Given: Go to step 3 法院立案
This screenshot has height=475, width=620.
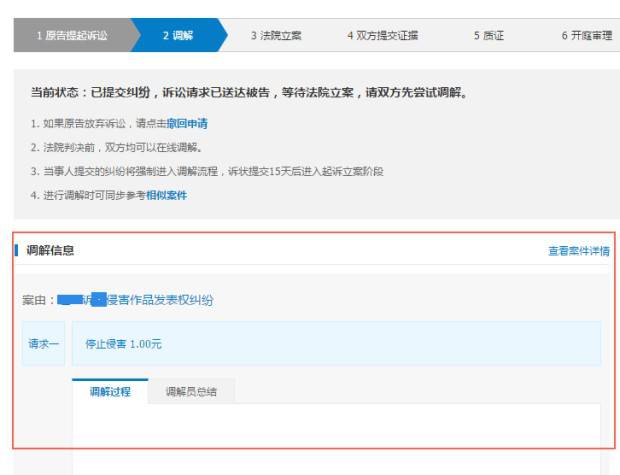Looking at the screenshot, I should 276,36.
